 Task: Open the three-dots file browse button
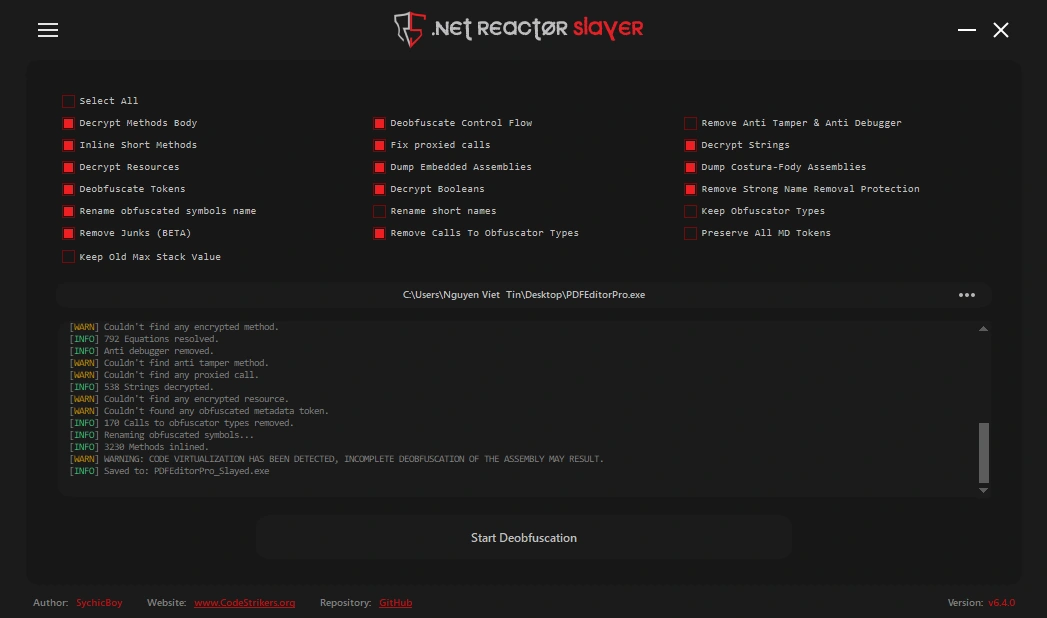click(966, 295)
